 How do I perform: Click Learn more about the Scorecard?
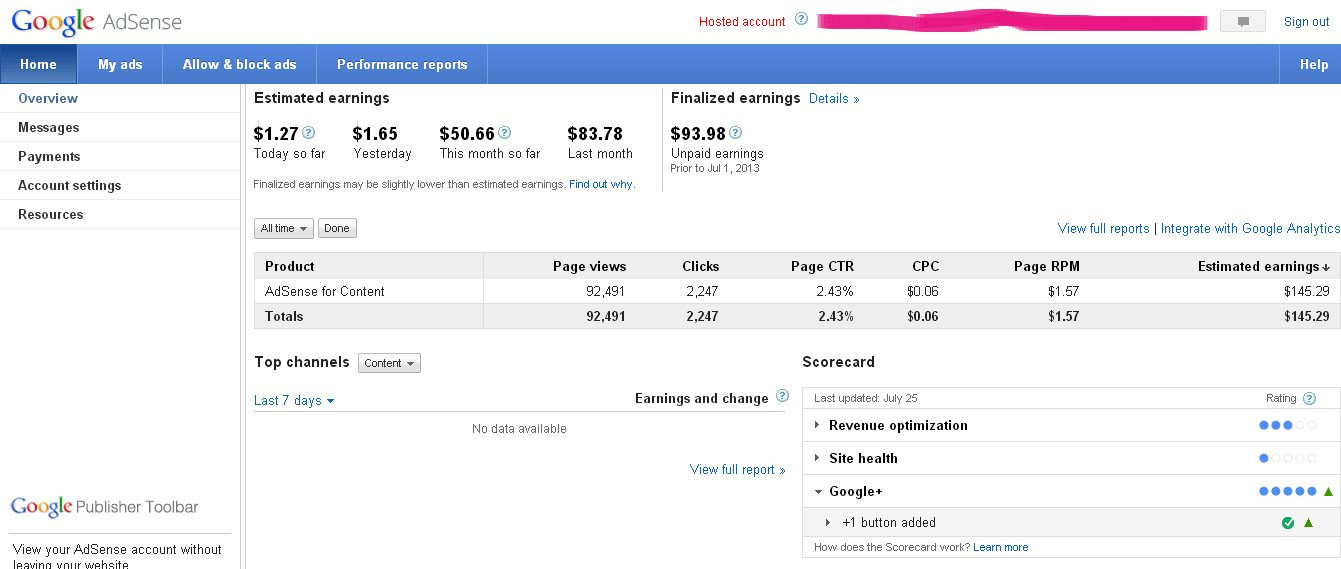tap(1000, 547)
